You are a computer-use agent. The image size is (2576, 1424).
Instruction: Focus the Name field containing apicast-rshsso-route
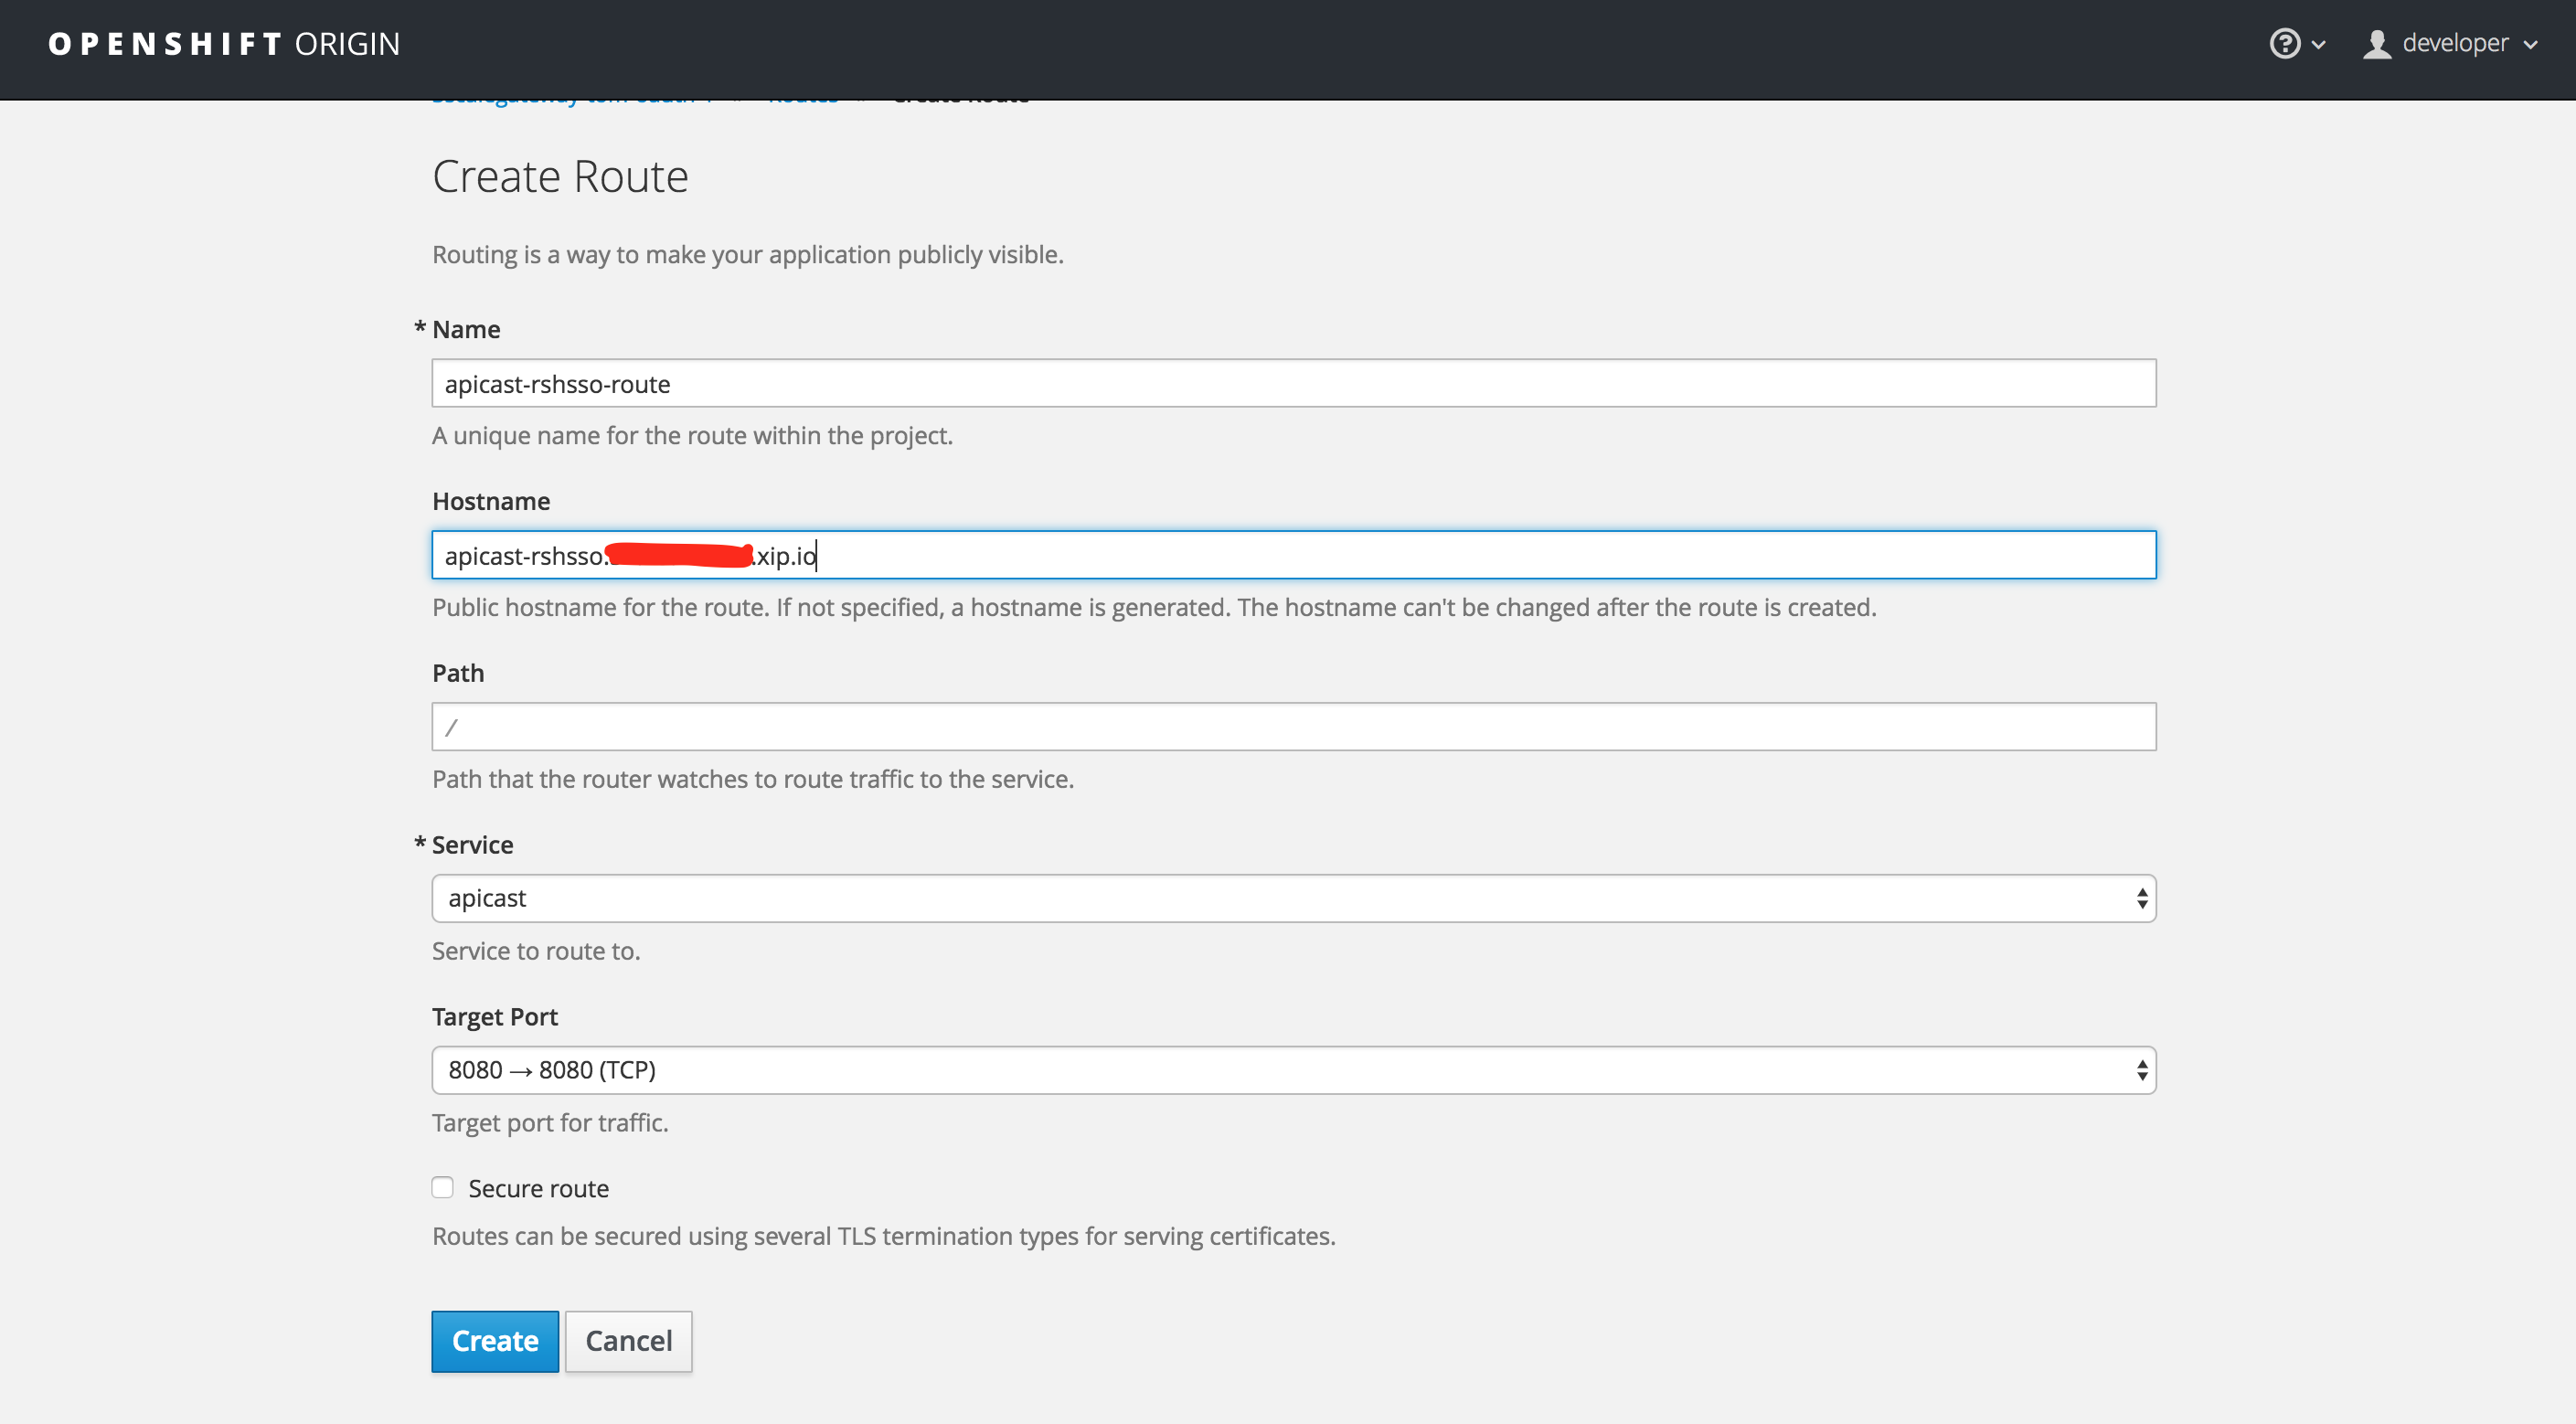coord(1293,383)
